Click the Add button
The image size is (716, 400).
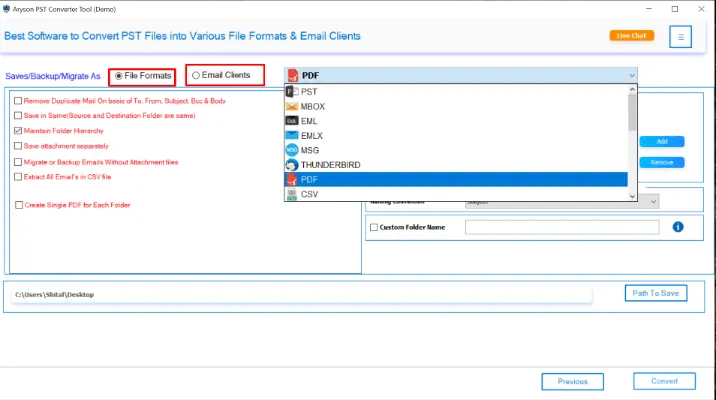click(662, 142)
